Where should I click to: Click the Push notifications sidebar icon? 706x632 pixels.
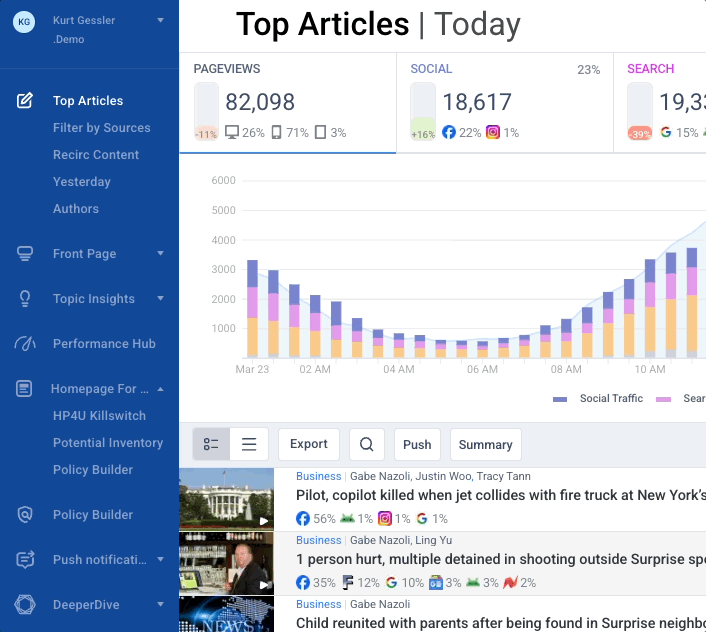(26, 560)
